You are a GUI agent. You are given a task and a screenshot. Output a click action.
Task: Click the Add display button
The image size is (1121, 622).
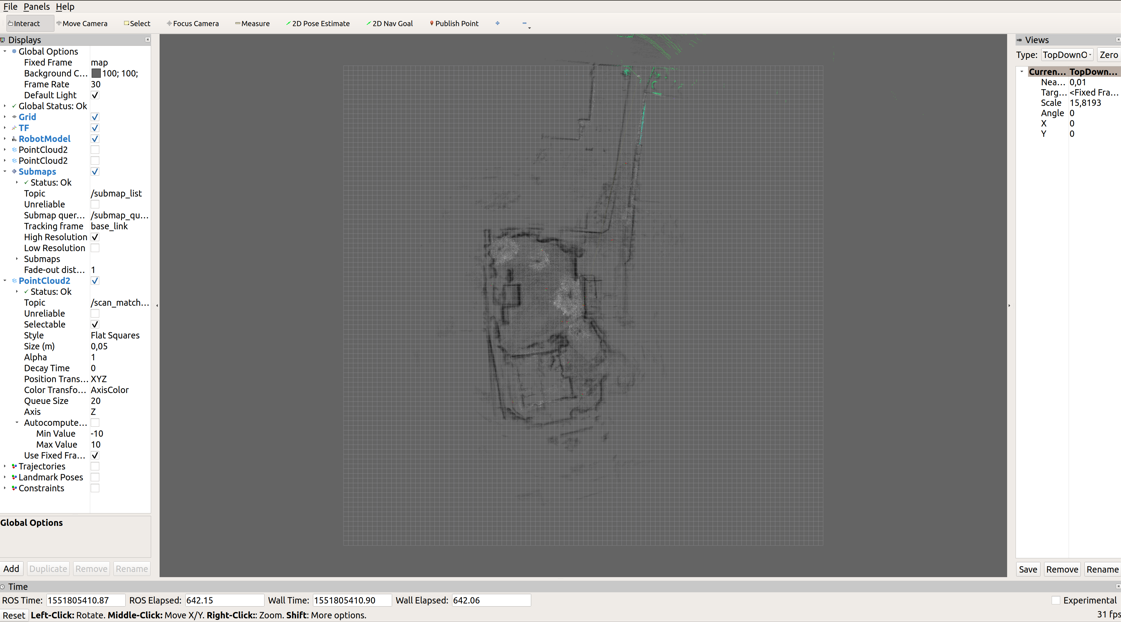click(x=11, y=569)
